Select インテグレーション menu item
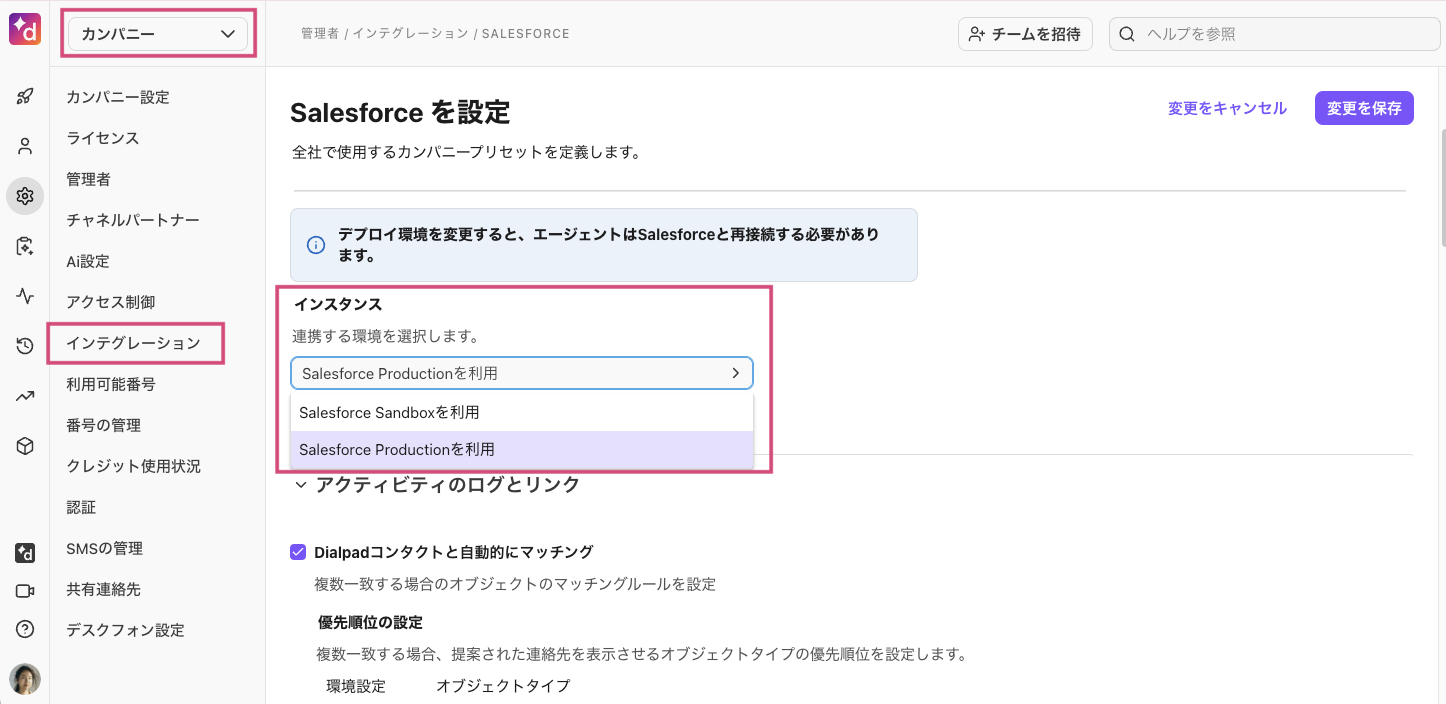 coord(133,343)
